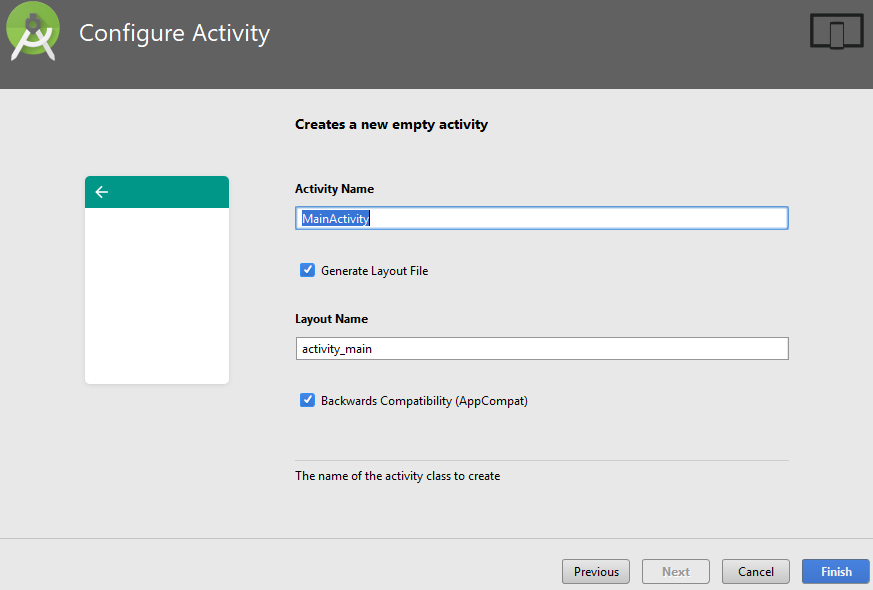Click the Finish button
This screenshot has width=873, height=590.
click(836, 572)
